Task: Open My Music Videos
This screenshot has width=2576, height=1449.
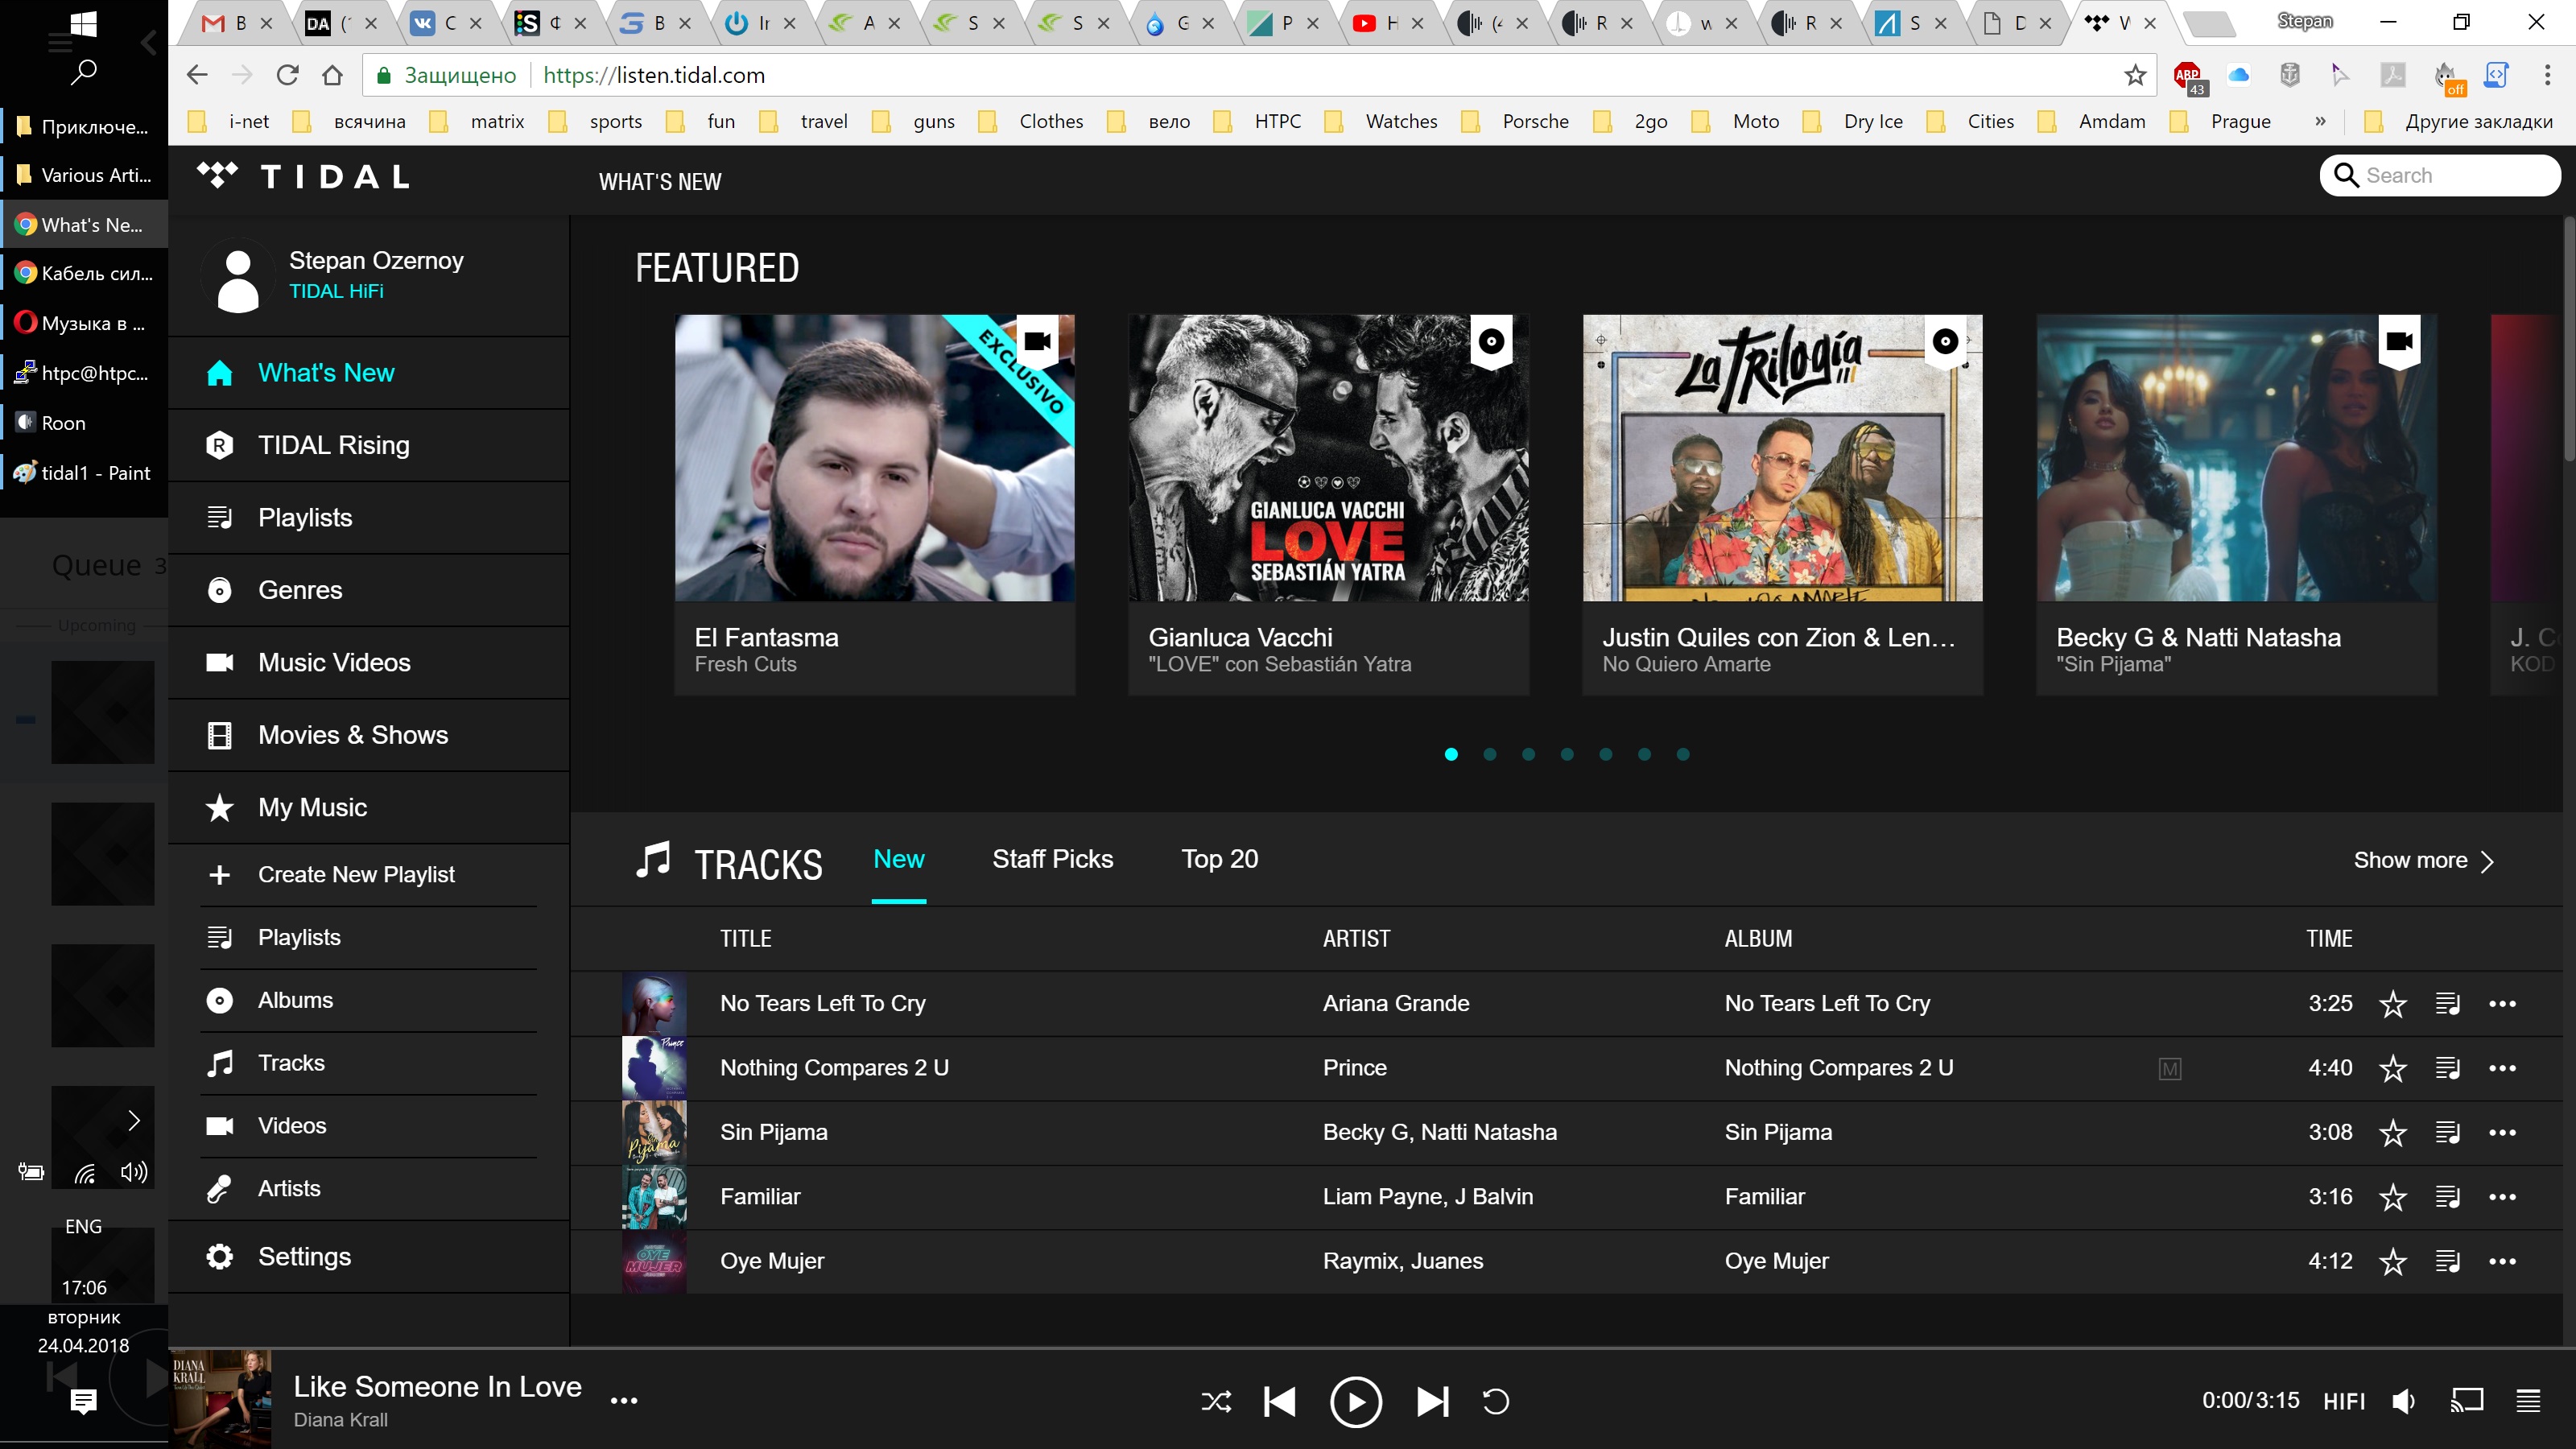Action: coord(368,1127)
